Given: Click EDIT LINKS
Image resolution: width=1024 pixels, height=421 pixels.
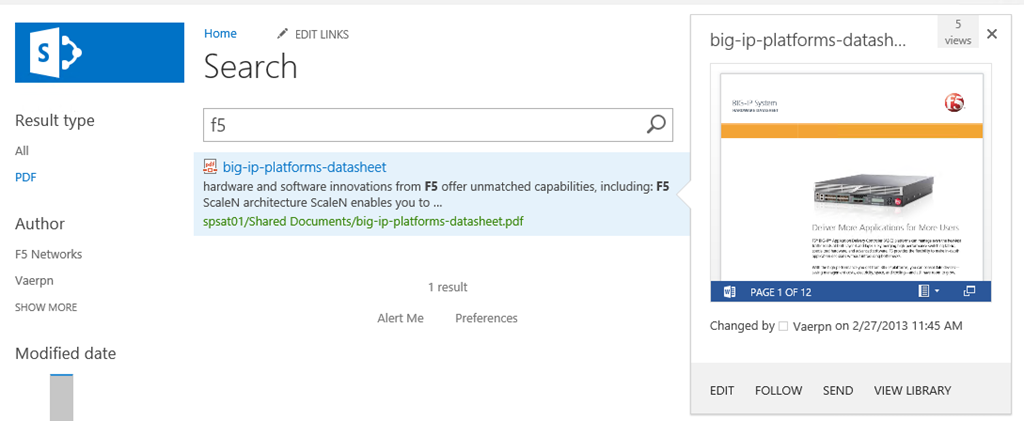Looking at the screenshot, I should tap(322, 35).
